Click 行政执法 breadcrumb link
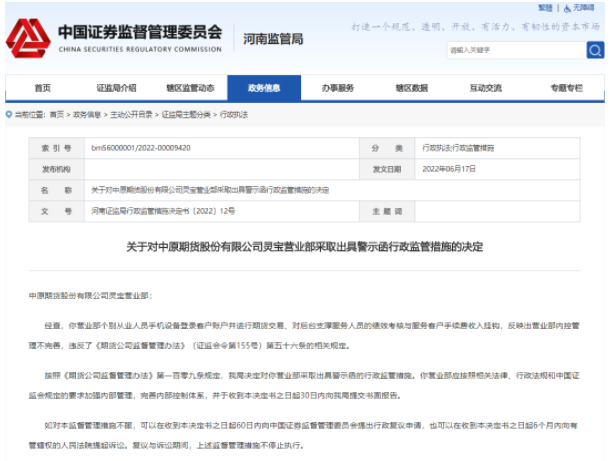610x461 pixels. tap(231, 115)
